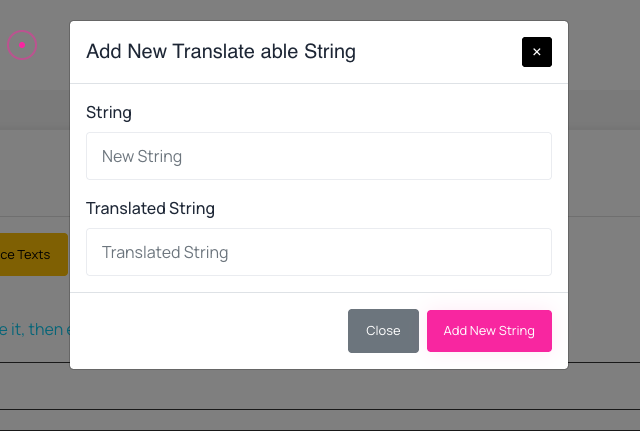Click the gray table row behind the dialog

coord(320,386)
